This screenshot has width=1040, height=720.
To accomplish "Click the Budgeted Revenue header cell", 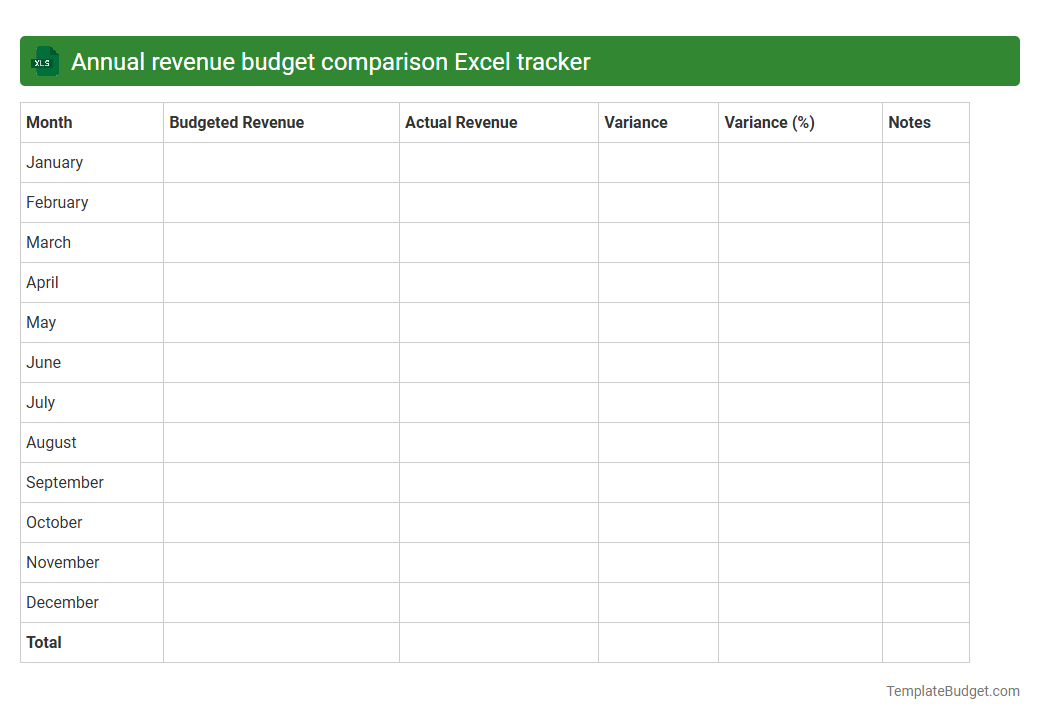I will click(x=236, y=122).
